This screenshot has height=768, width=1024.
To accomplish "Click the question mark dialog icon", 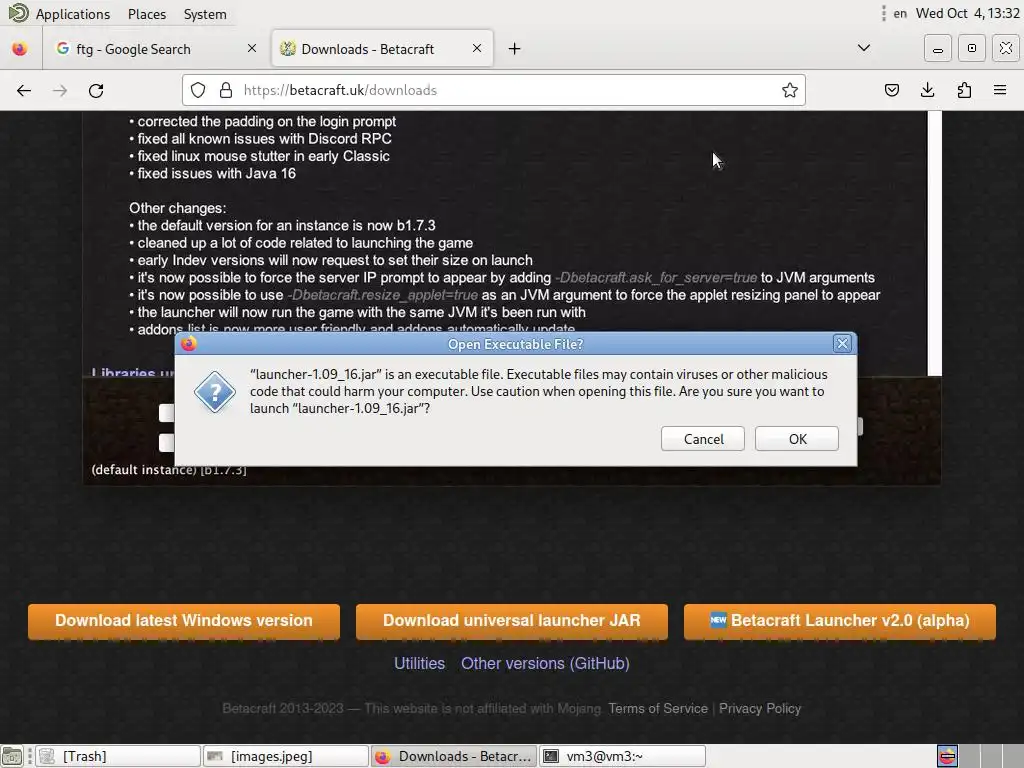I will [x=214, y=392].
